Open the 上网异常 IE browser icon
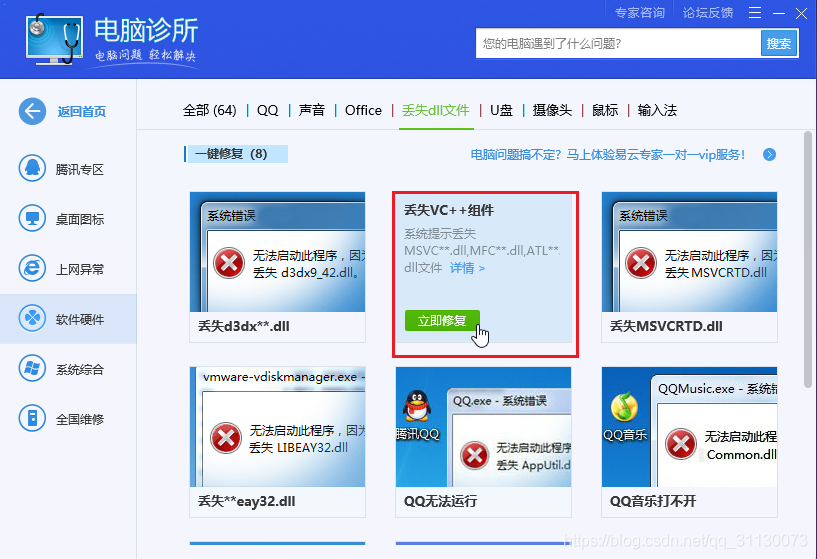 [32, 269]
